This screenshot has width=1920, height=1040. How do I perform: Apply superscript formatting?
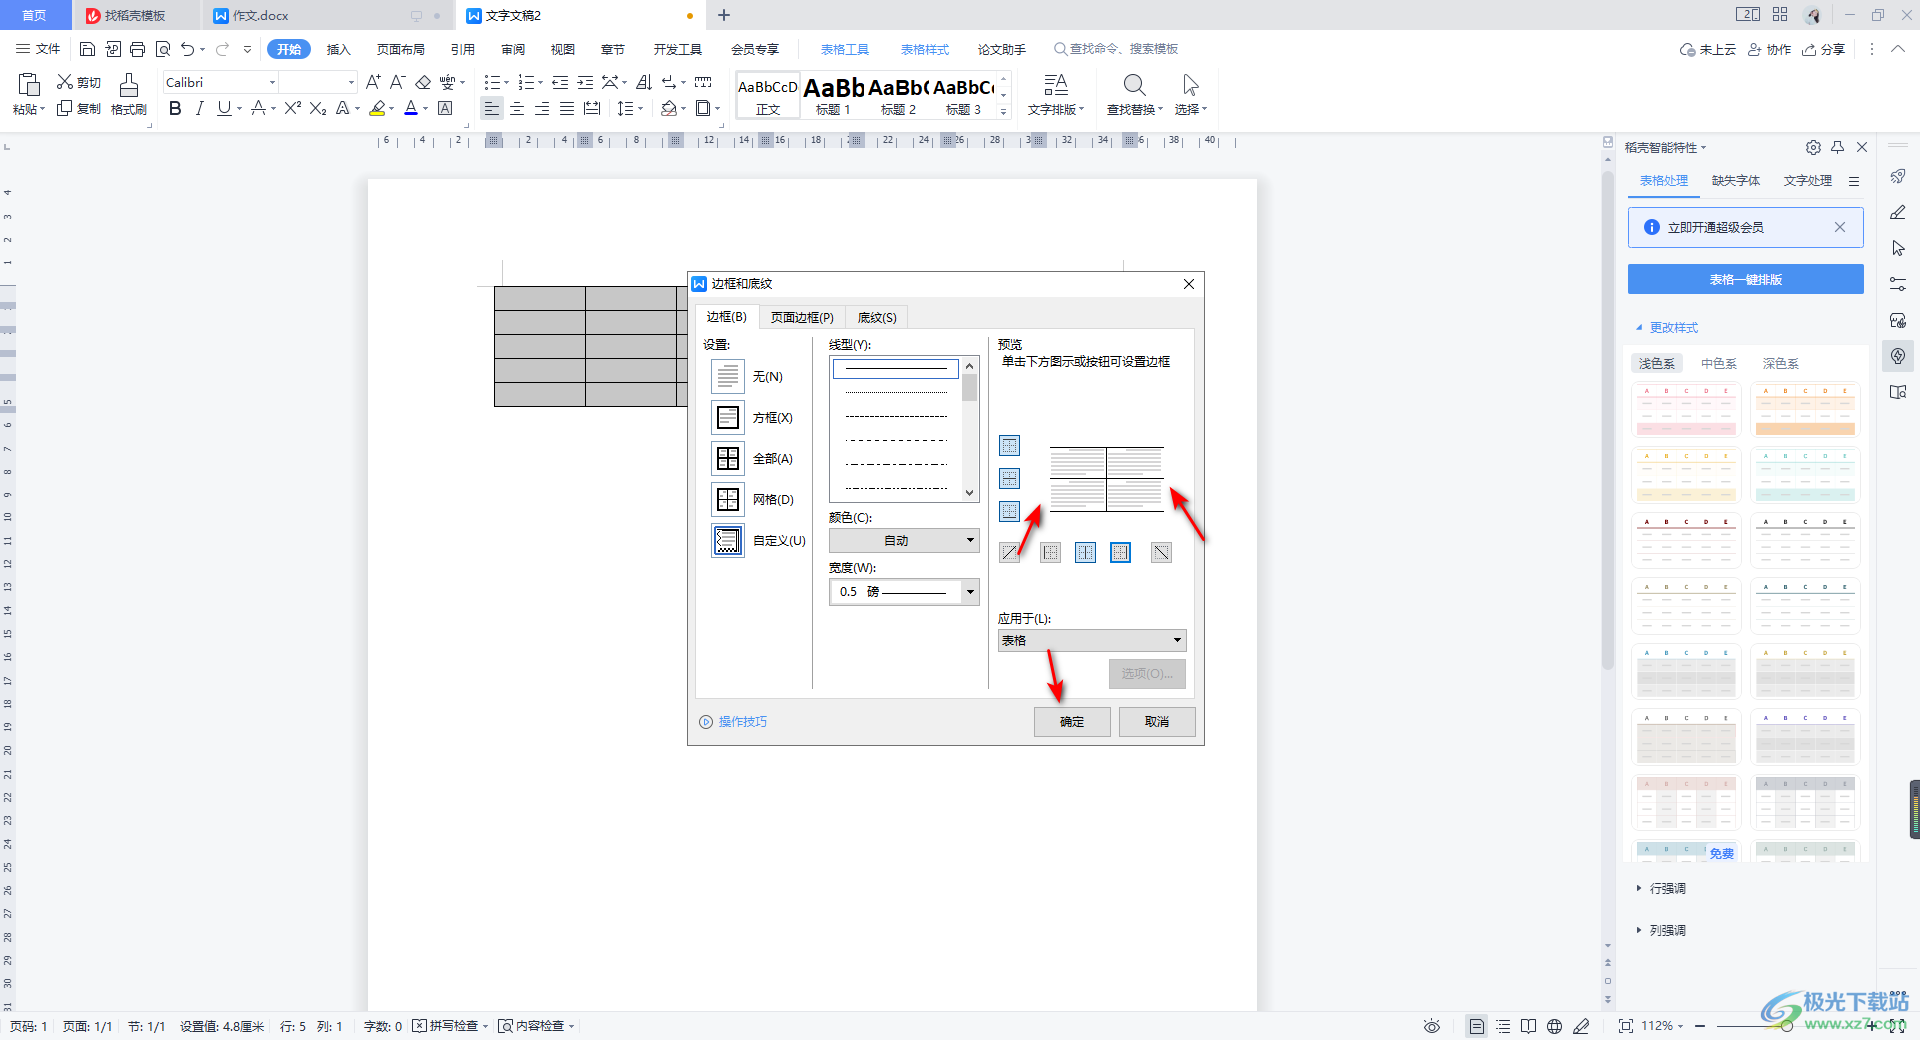(292, 109)
